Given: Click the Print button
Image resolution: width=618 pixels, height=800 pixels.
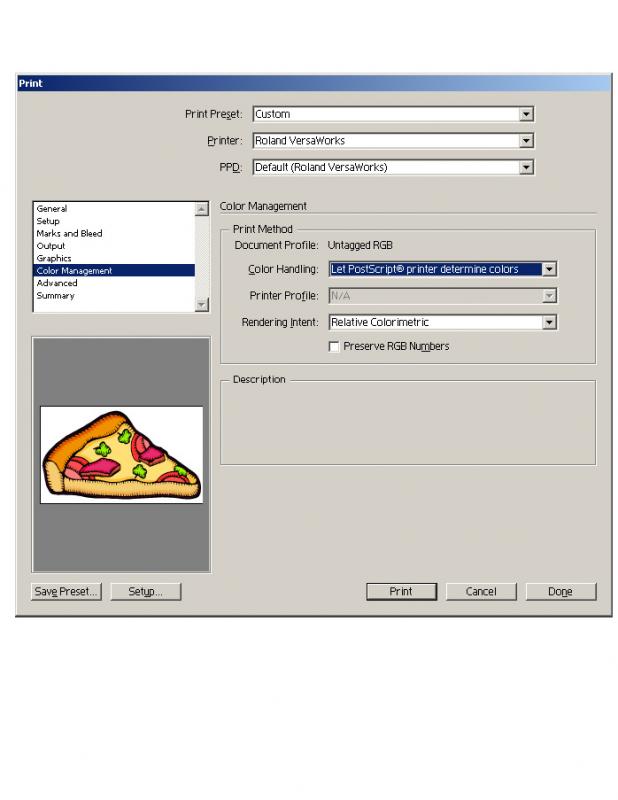Looking at the screenshot, I should click(x=401, y=591).
